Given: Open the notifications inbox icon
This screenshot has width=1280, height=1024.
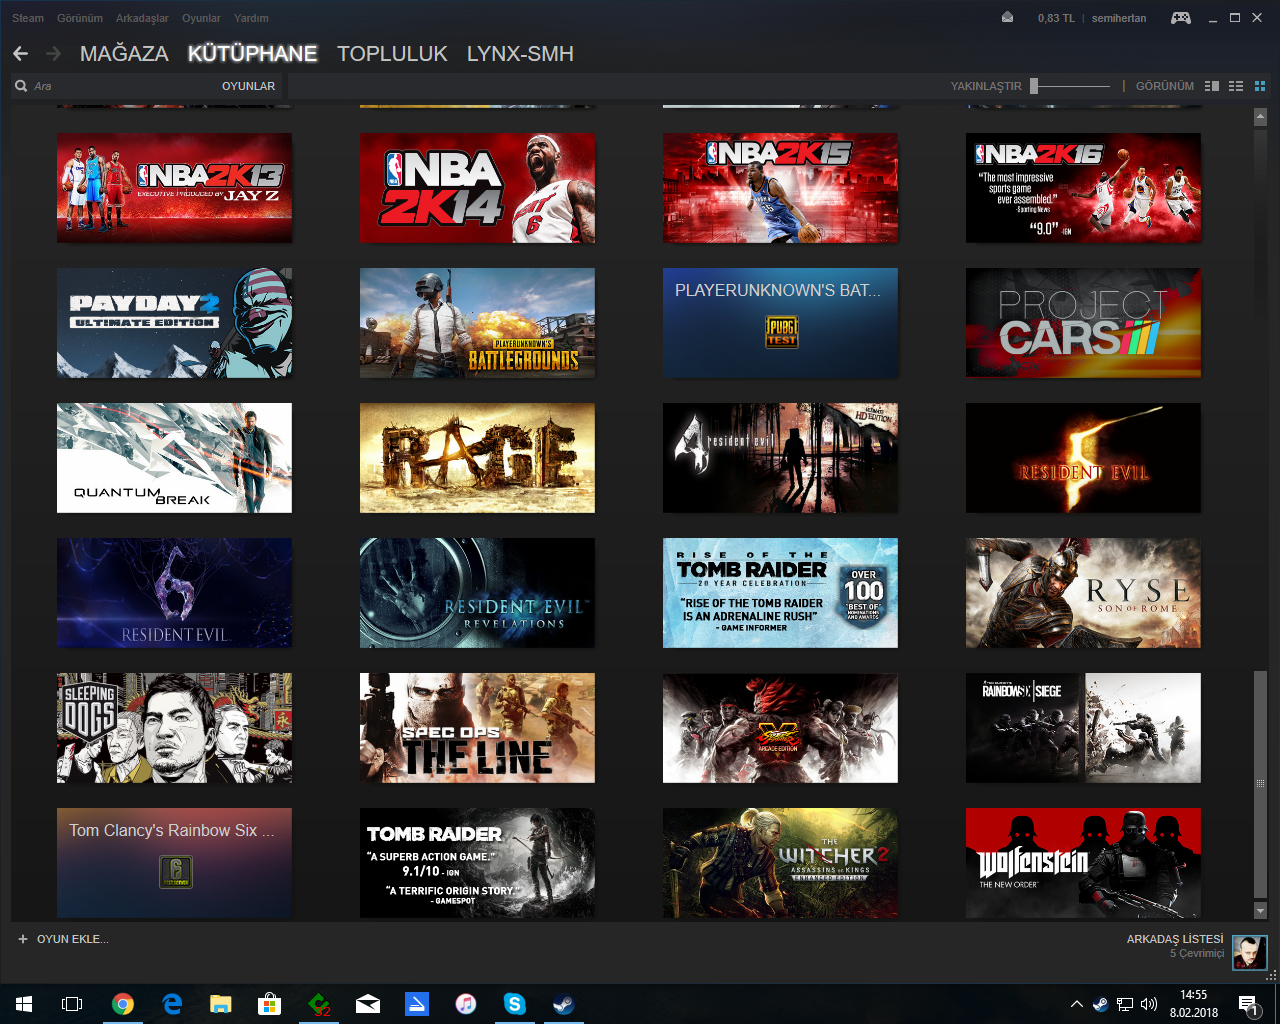Looking at the screenshot, I should [x=1007, y=18].
